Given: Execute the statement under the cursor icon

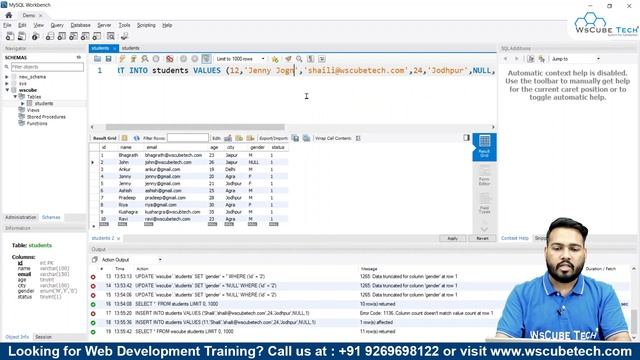Looking at the screenshot, I should pos(133,59).
